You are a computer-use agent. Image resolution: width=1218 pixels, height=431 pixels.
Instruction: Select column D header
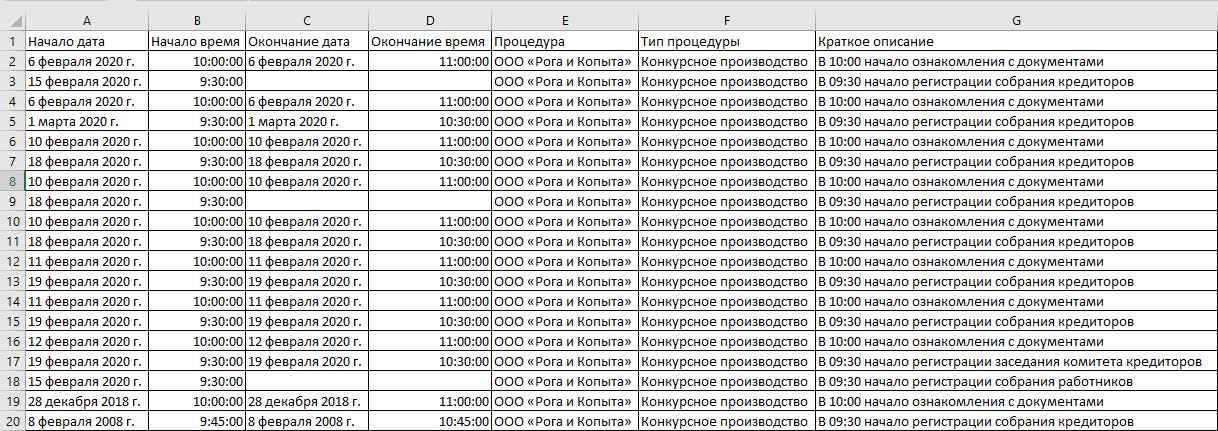tap(429, 21)
